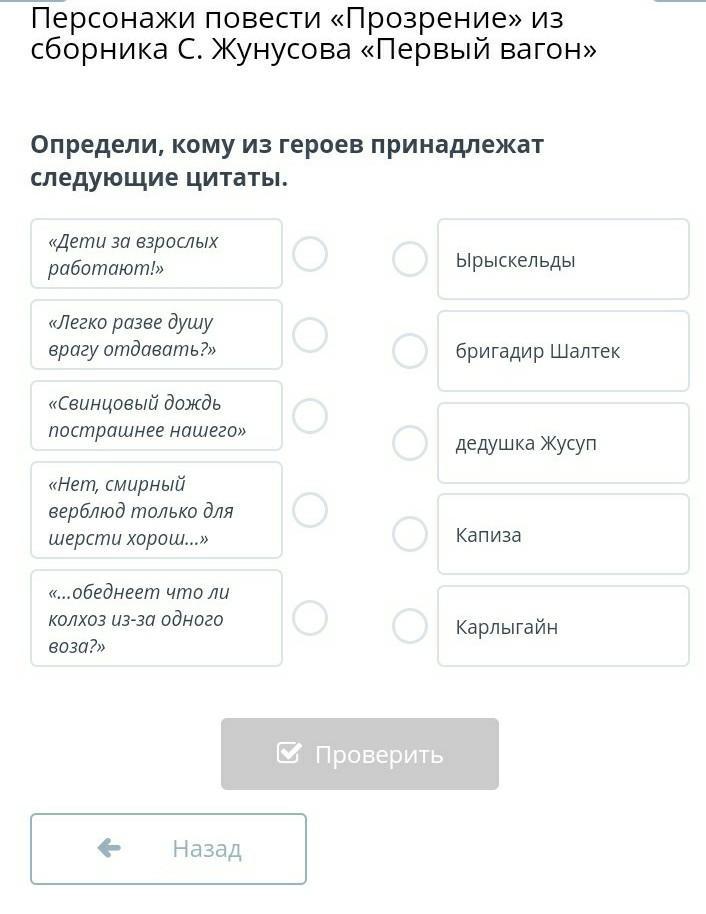Click the quote card «Легко разве душу врагу отдавать?»
The height and width of the screenshot is (914, 706).
tap(156, 335)
